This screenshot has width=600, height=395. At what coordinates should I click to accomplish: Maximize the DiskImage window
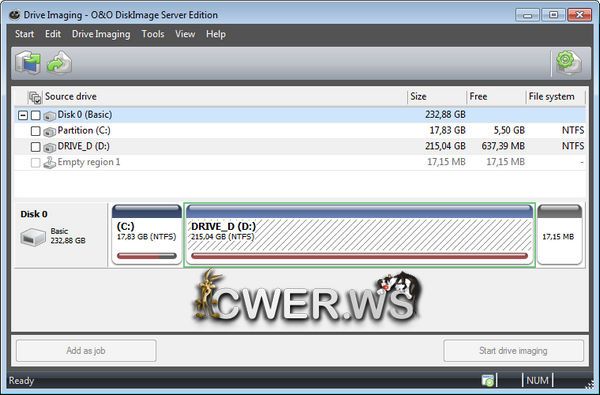pyautogui.click(x=553, y=15)
